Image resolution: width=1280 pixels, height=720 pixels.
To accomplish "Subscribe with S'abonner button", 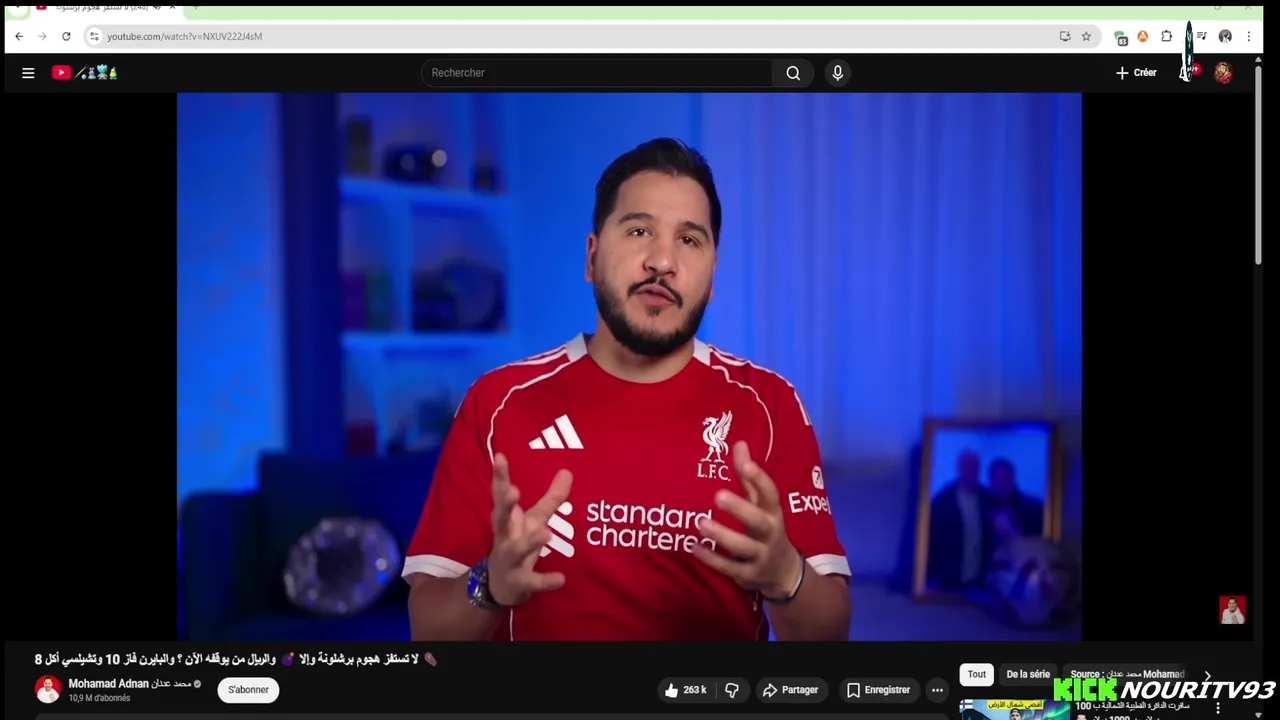I will [x=248, y=690].
